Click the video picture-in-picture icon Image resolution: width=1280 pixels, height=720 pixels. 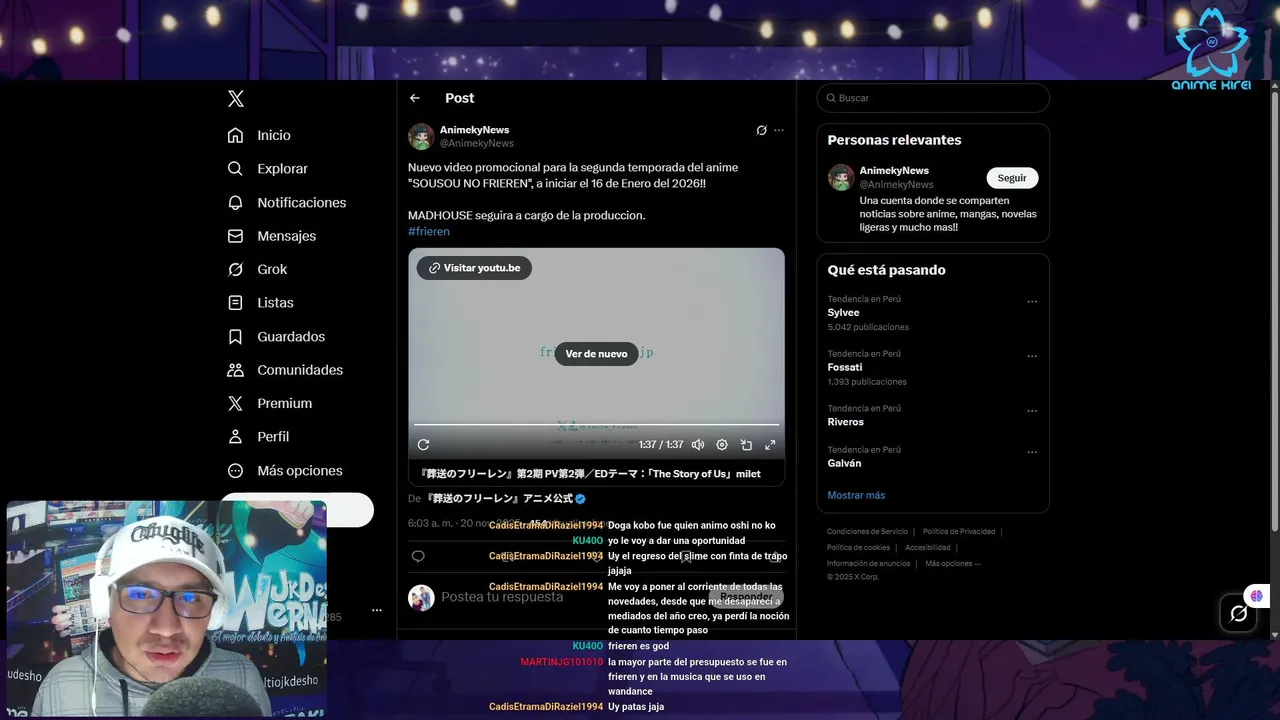746,445
